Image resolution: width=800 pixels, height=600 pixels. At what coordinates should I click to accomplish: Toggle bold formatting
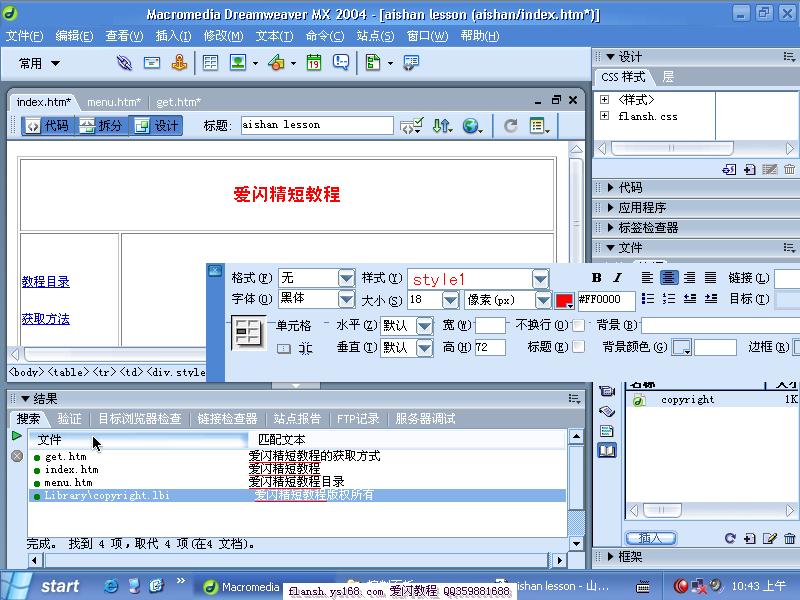point(596,278)
